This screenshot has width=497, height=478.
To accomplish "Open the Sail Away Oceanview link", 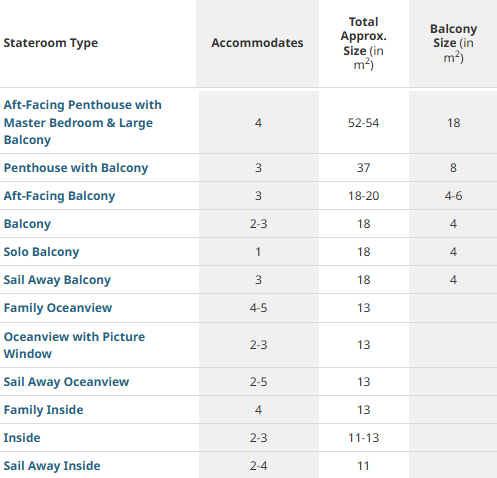I will point(66,382).
